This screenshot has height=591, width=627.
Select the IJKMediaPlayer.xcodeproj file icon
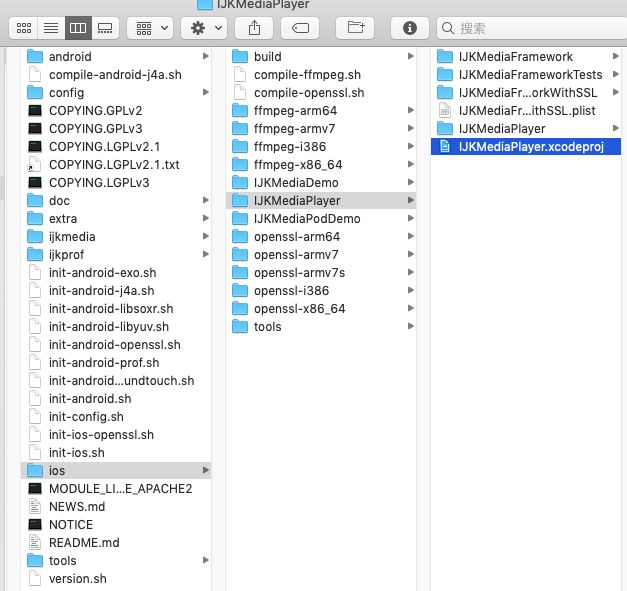(x=445, y=146)
